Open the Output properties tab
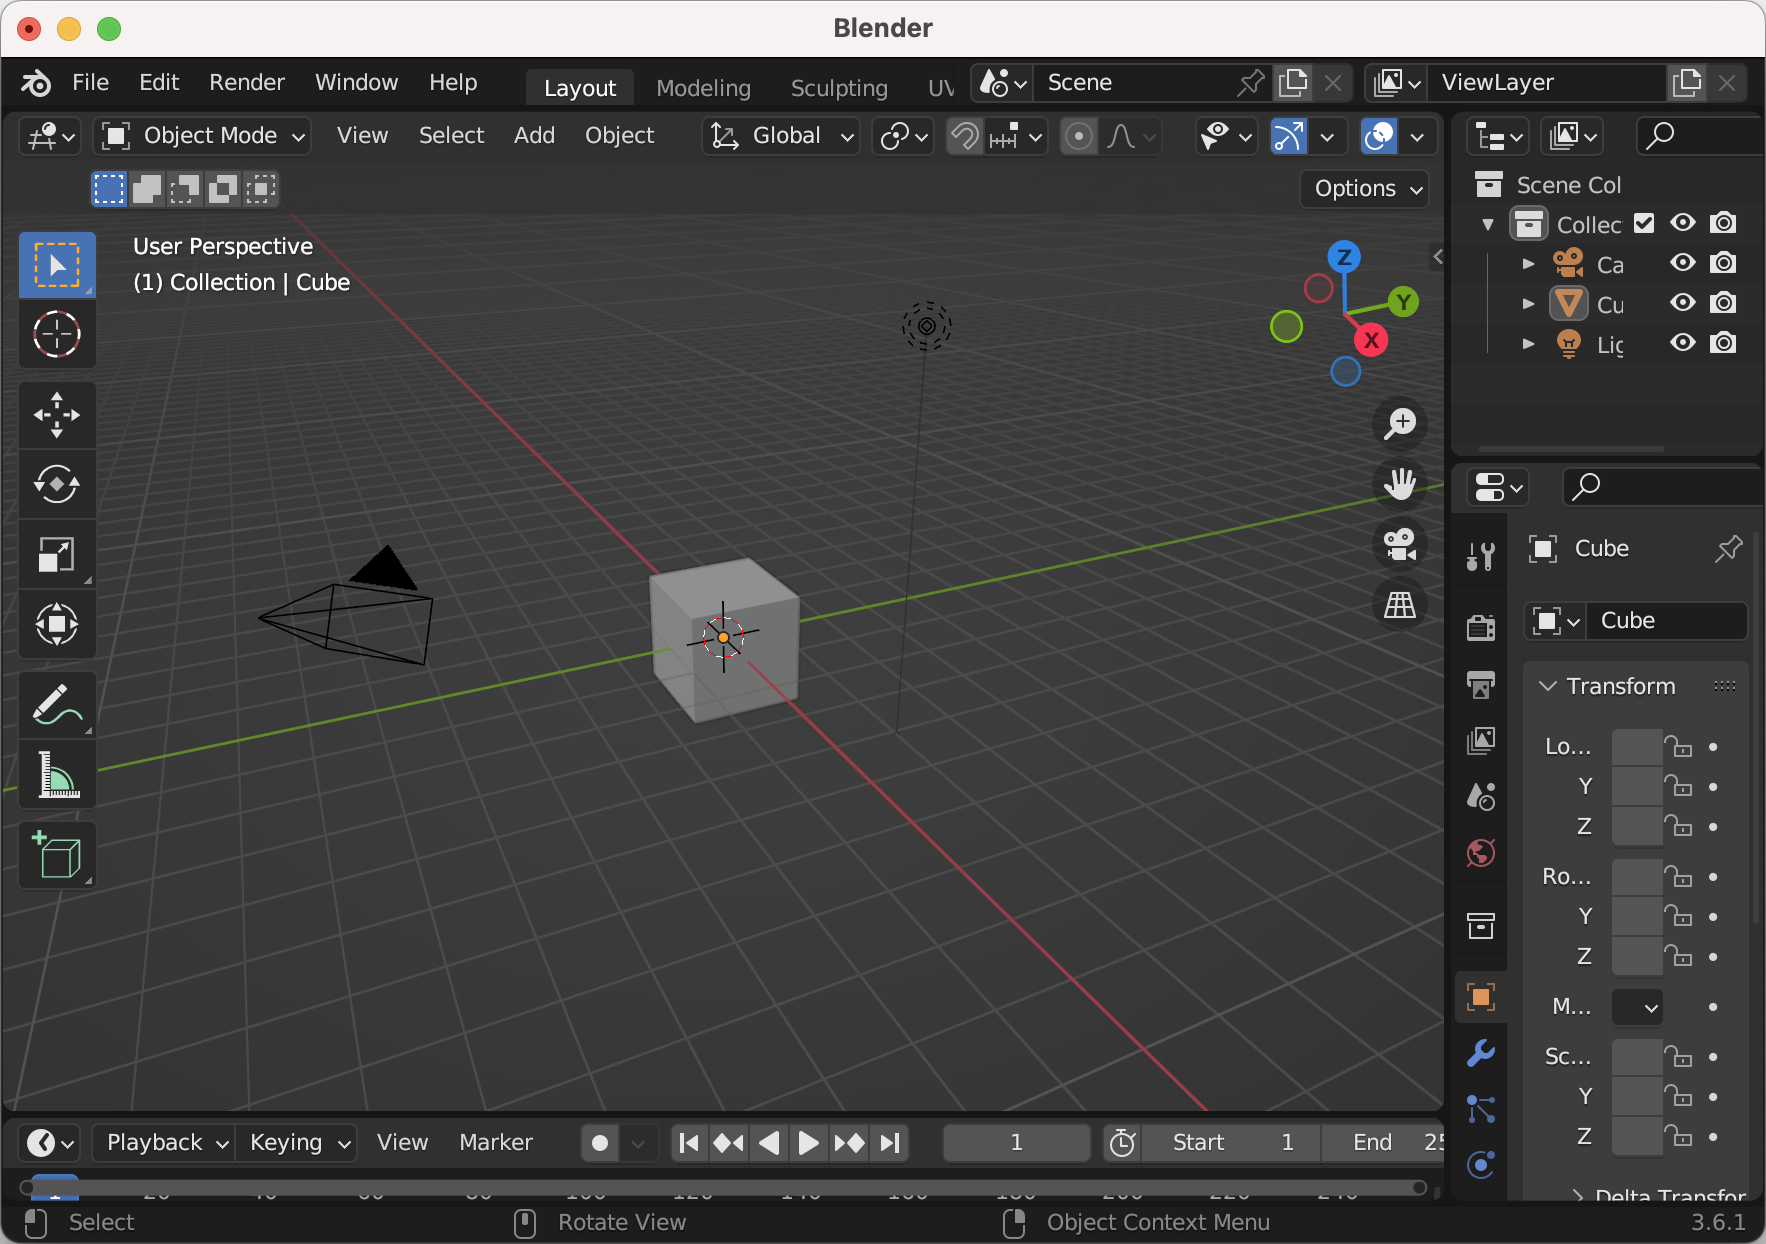 (x=1480, y=684)
